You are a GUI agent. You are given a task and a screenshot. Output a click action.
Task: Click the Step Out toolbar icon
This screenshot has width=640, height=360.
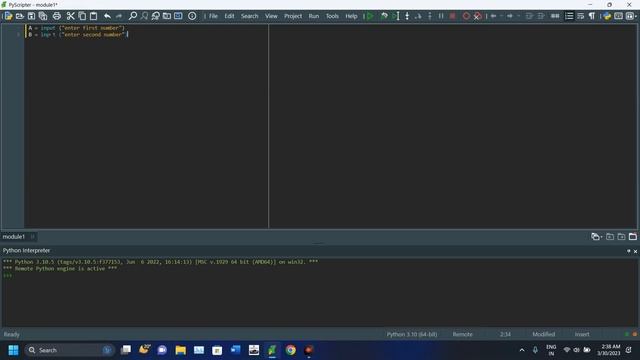[430, 16]
